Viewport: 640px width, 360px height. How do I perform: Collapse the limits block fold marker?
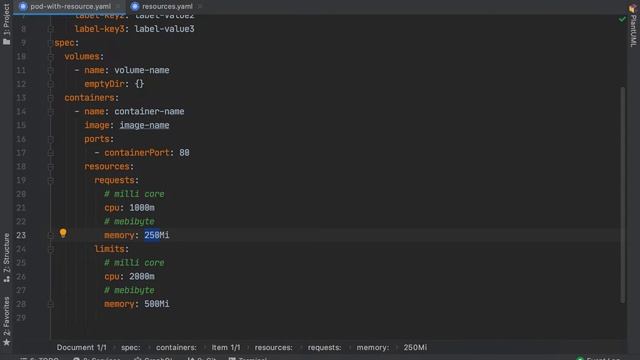(x=51, y=249)
